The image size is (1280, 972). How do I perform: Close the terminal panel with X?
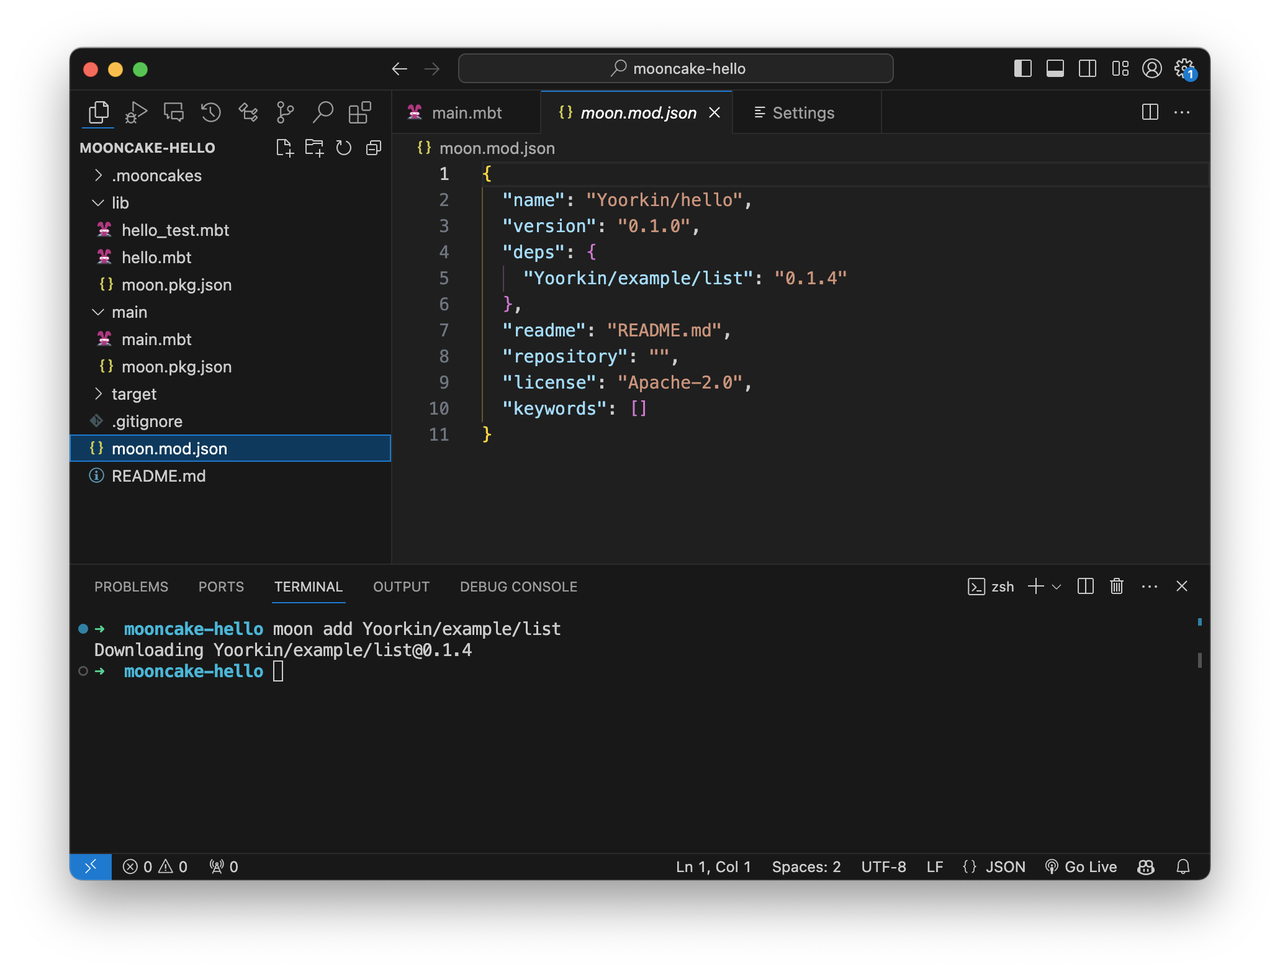(1182, 586)
